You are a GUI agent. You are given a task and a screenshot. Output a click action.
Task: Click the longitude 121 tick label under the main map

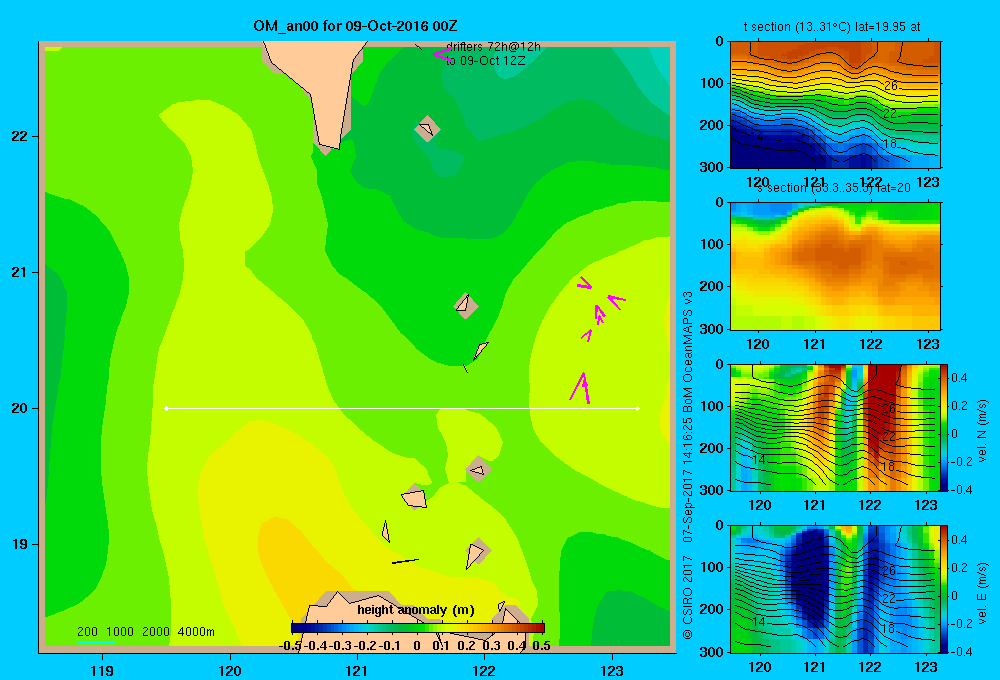pyautogui.click(x=357, y=670)
